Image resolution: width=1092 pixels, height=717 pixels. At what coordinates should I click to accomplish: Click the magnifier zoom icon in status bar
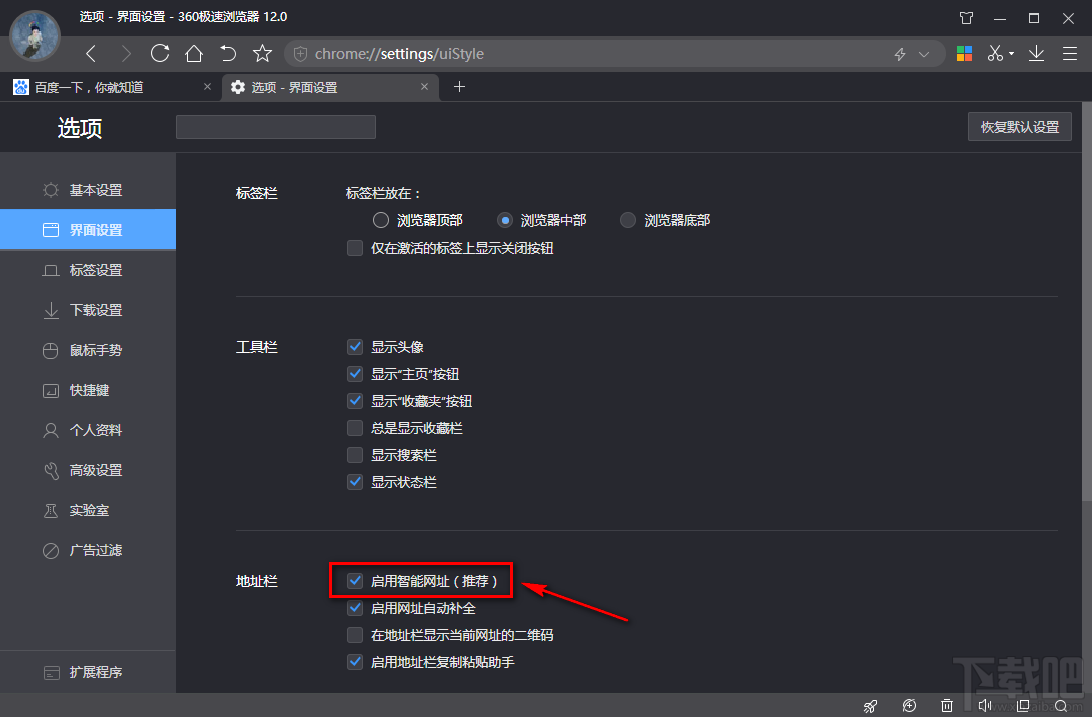point(1061,706)
